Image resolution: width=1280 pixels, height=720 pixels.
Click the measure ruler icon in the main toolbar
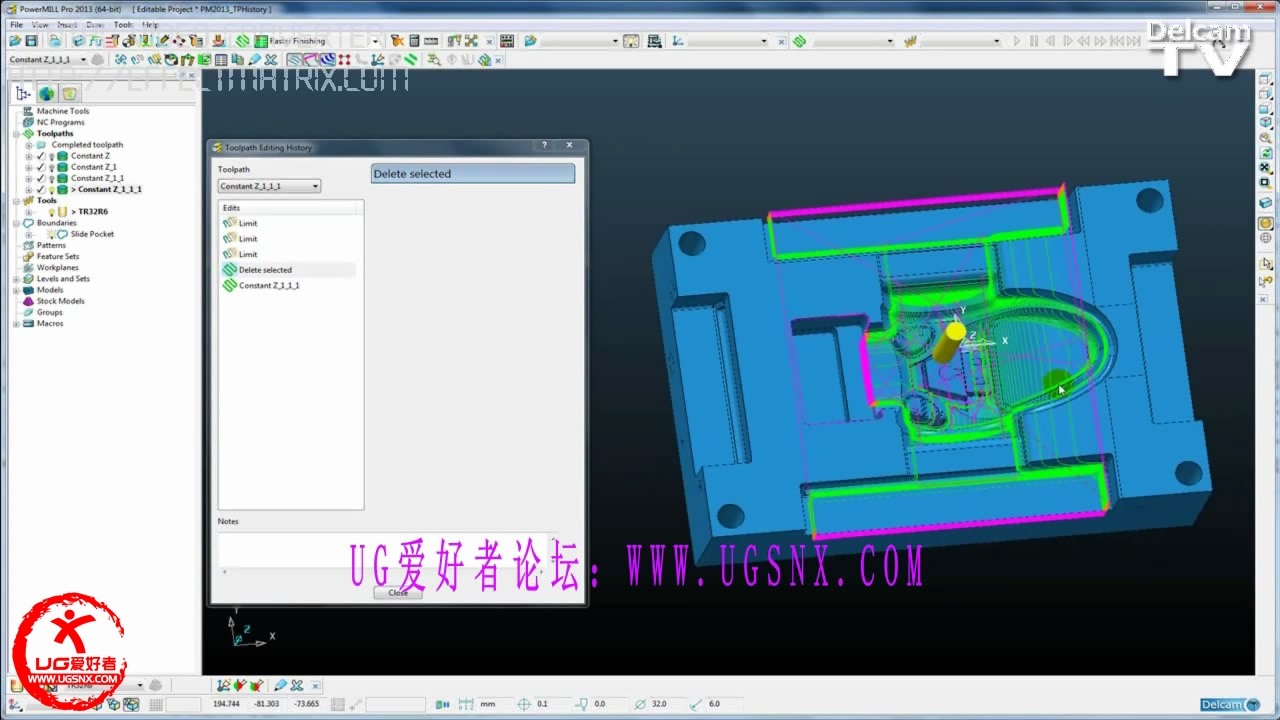[x=431, y=41]
